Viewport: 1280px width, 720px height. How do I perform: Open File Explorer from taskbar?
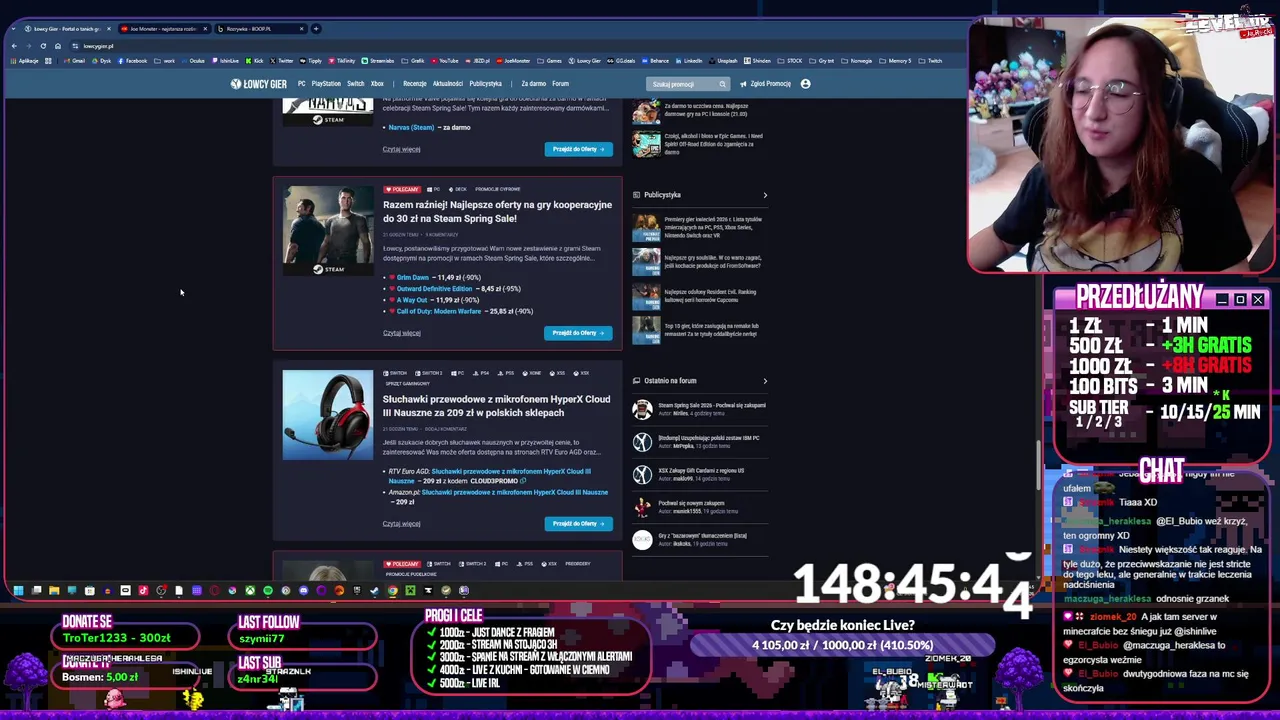pos(54,590)
